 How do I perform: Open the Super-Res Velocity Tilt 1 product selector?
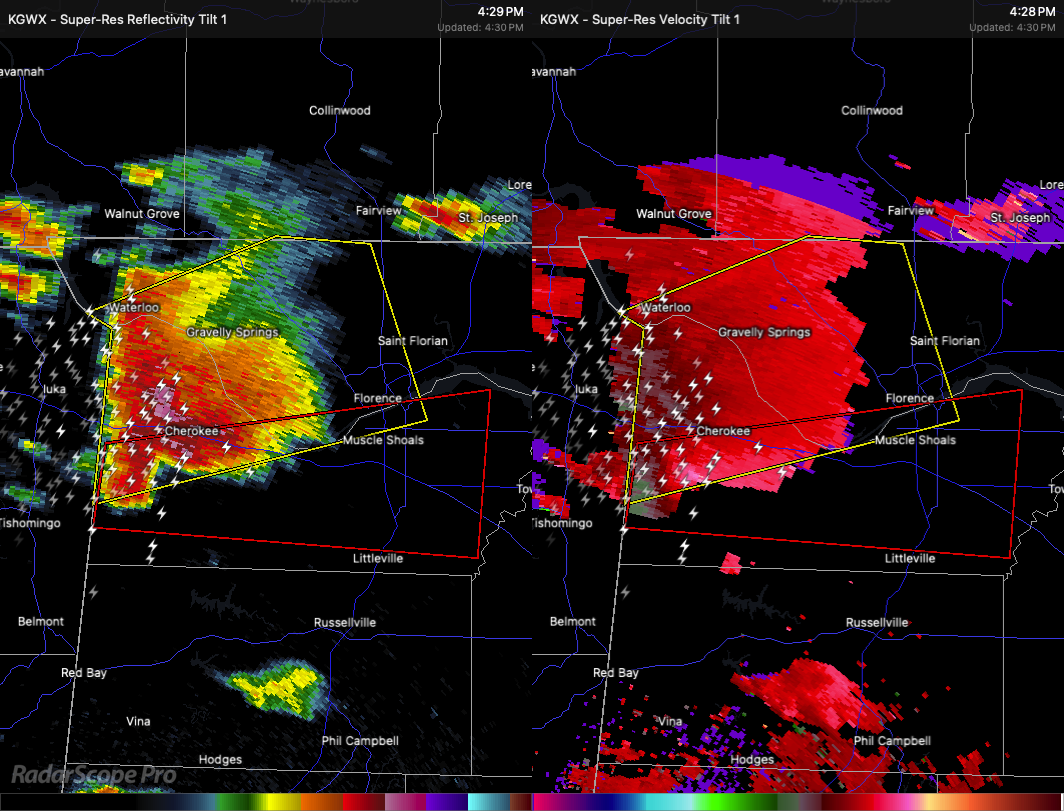[x=640, y=20]
